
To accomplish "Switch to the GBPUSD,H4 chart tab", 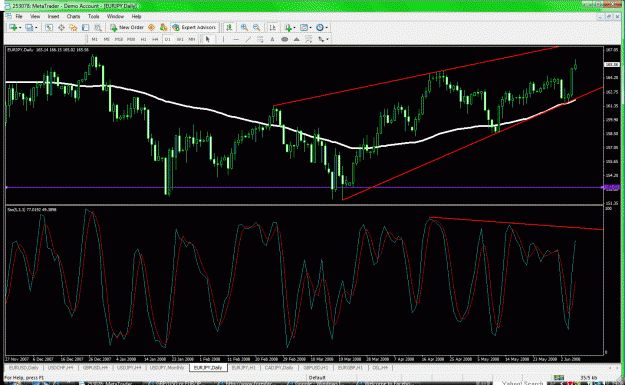I will 95,367.
